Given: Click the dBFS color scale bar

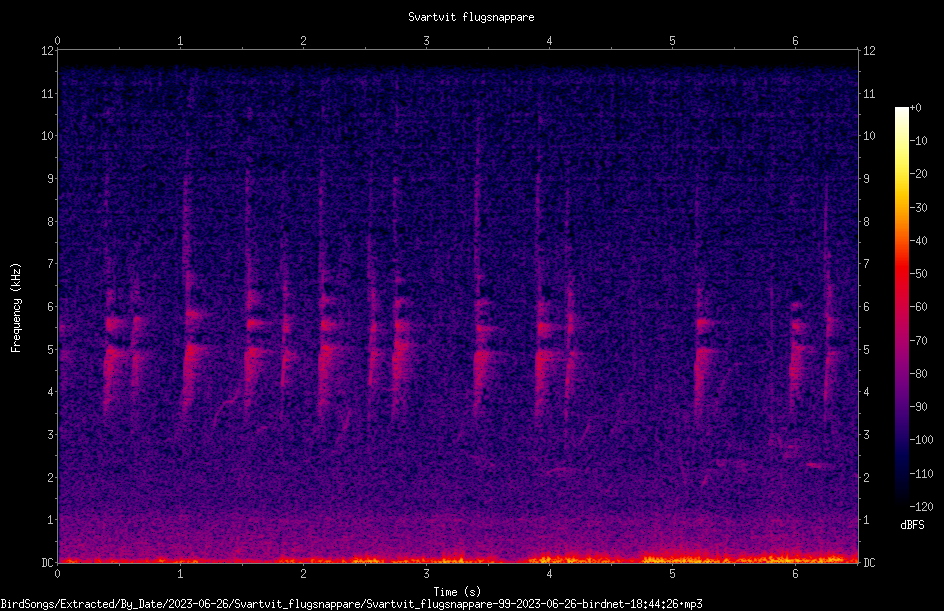Looking at the screenshot, I should pyautogui.click(x=901, y=307).
